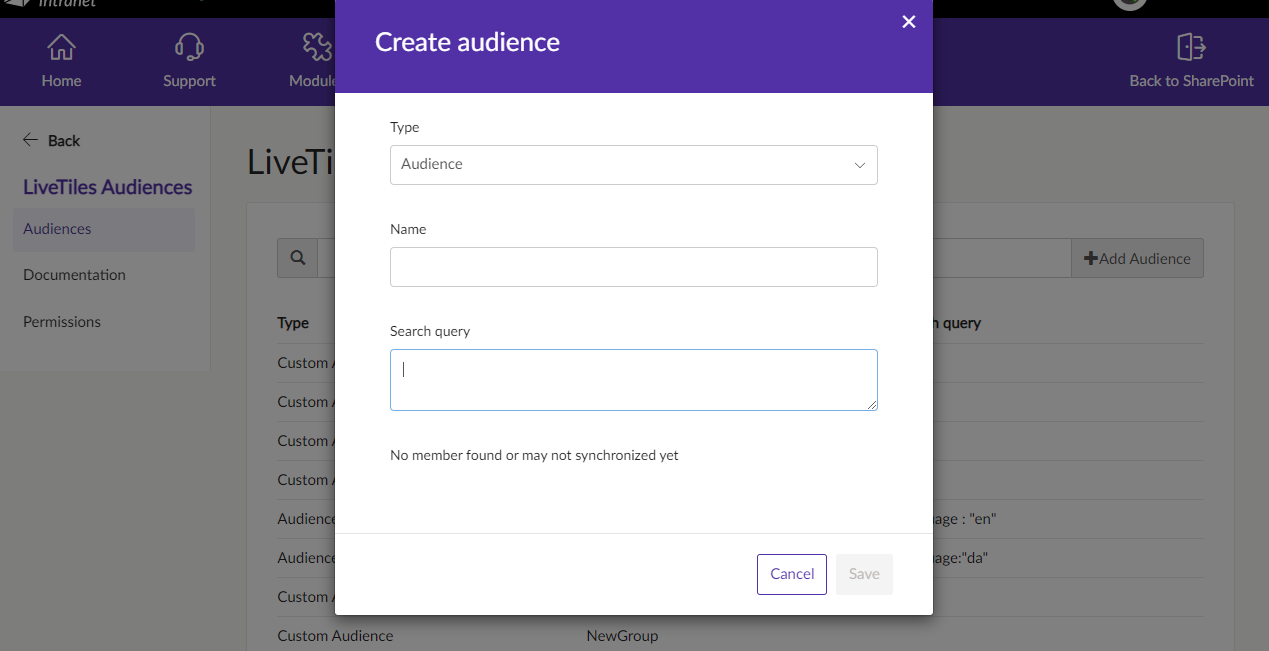1269x651 pixels.
Task: Click the "No member found" message text
Action: pyautogui.click(x=534, y=455)
